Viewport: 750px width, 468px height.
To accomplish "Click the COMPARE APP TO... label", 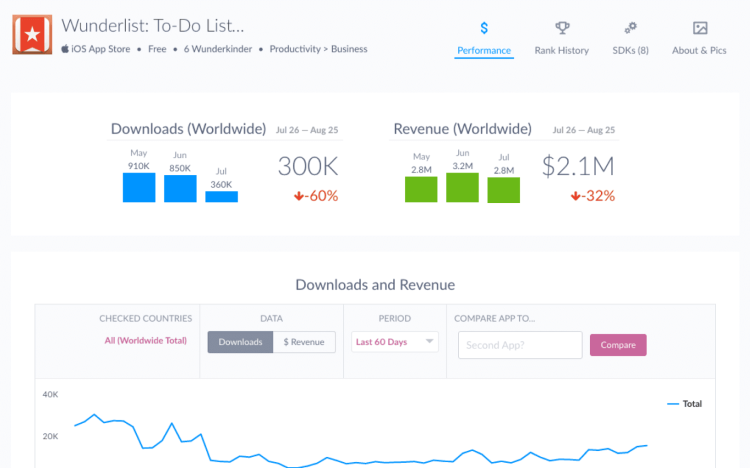I will click(x=495, y=318).
